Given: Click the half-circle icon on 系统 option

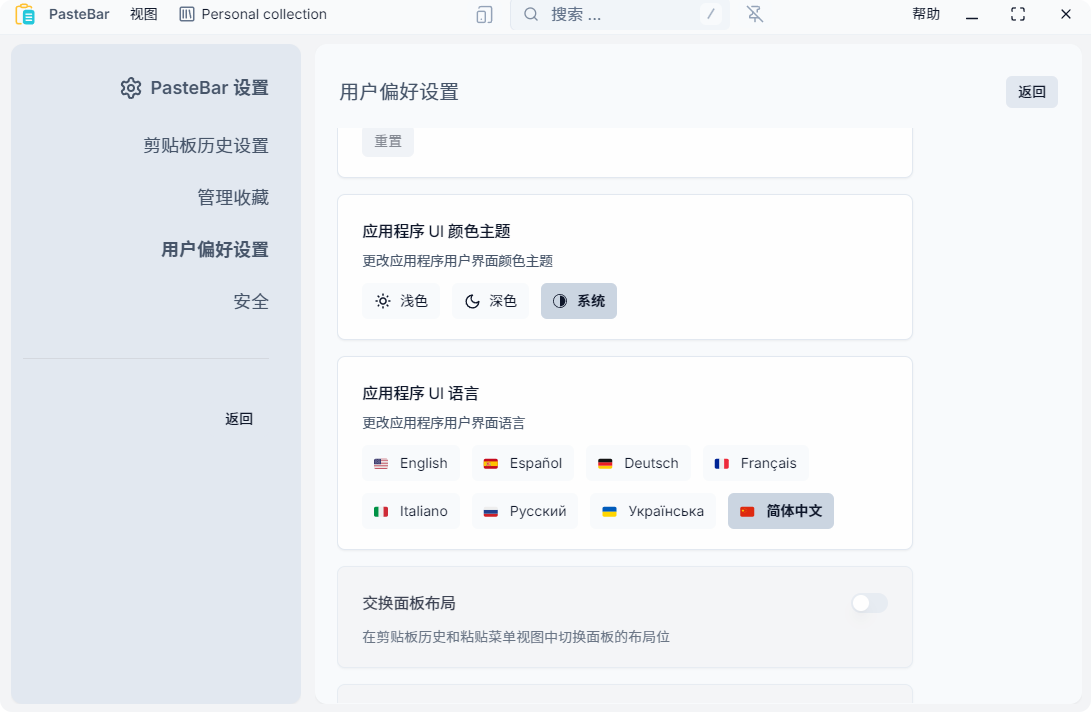Looking at the screenshot, I should [560, 301].
